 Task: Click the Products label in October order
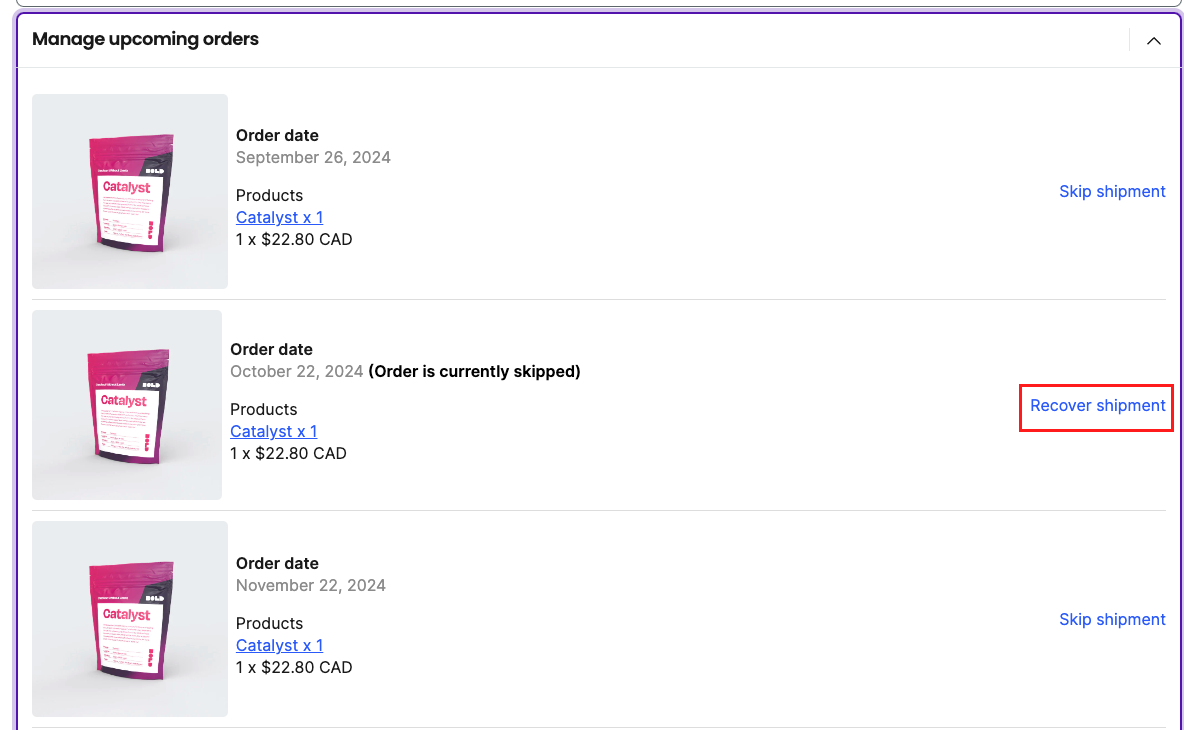[264, 409]
